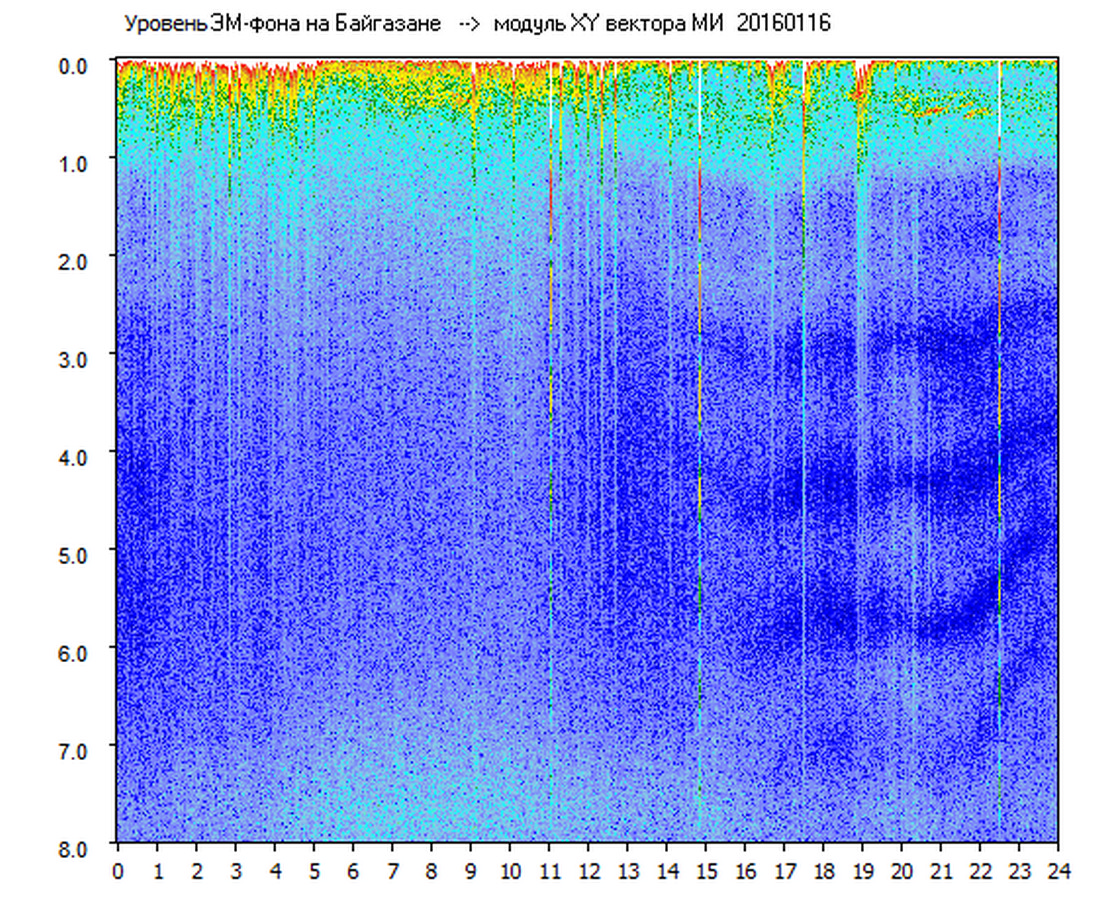This screenshot has height=900, width=1096.
Task: Select hour label "6" on the horizontal axis
Action: (353, 871)
